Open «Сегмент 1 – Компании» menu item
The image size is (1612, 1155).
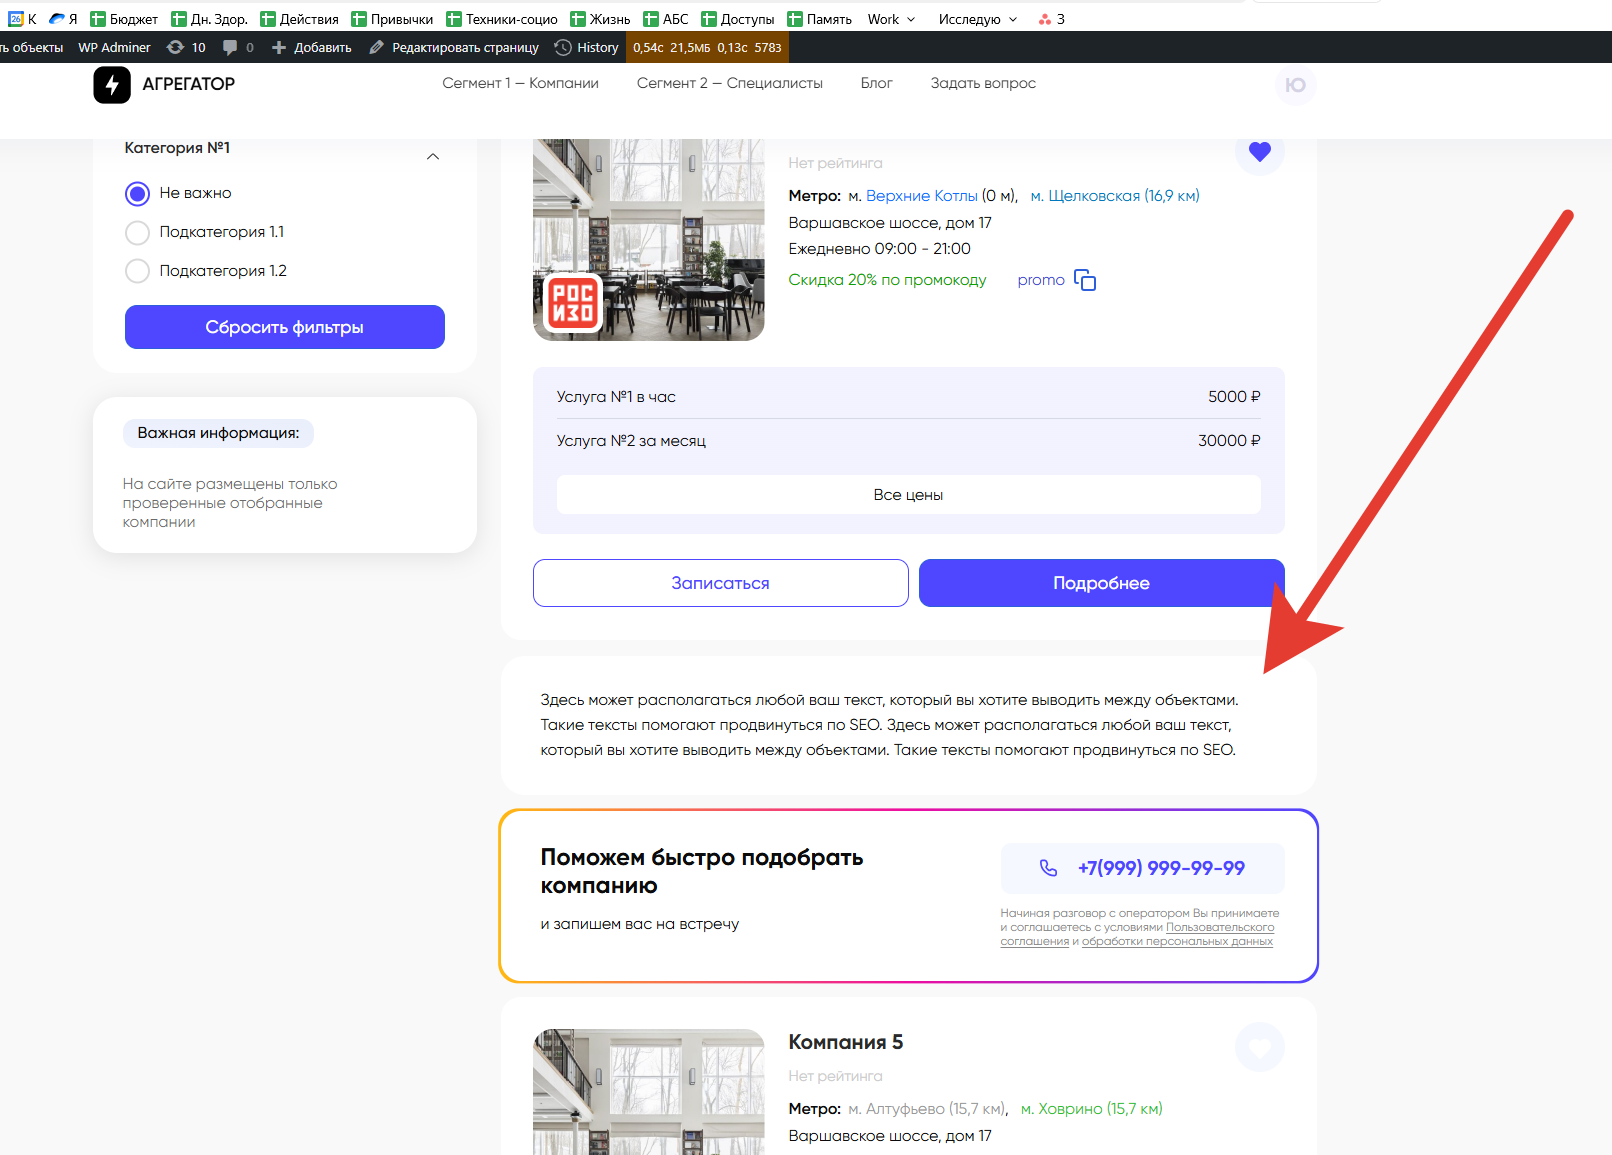[x=520, y=83]
